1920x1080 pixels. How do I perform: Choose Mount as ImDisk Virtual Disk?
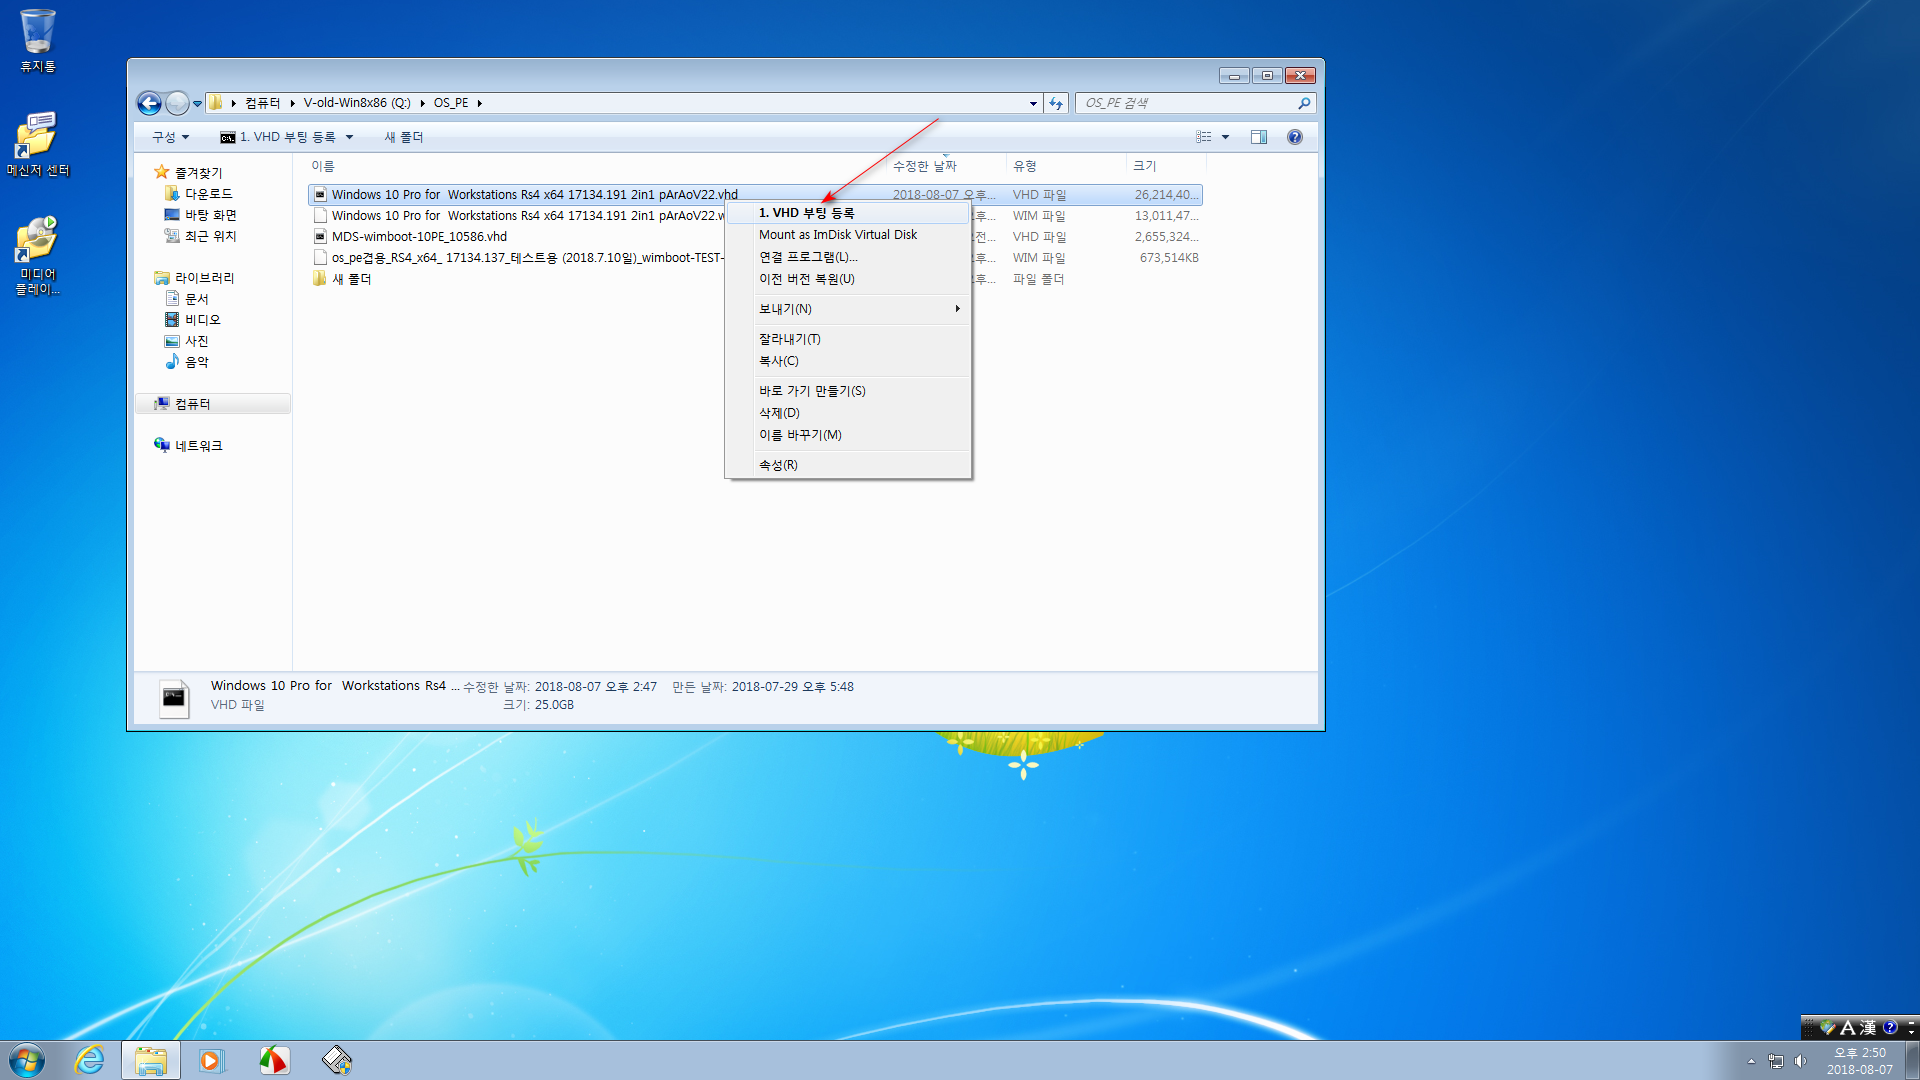tap(848, 235)
